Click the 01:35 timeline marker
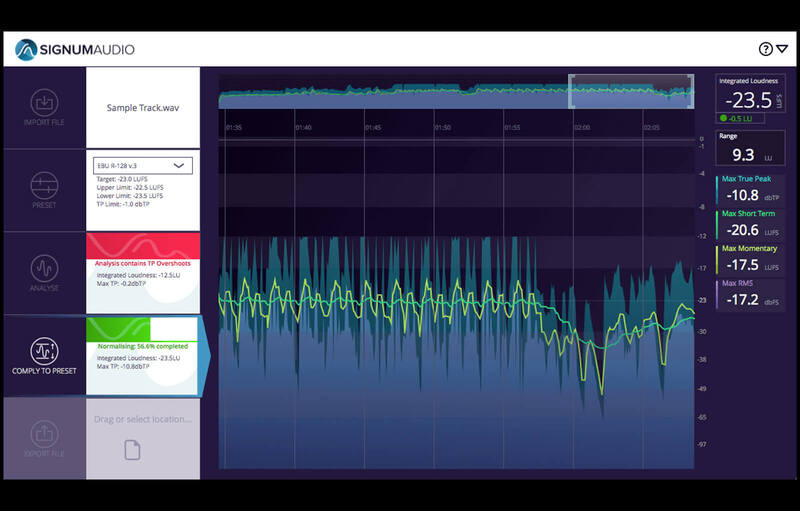 click(234, 127)
